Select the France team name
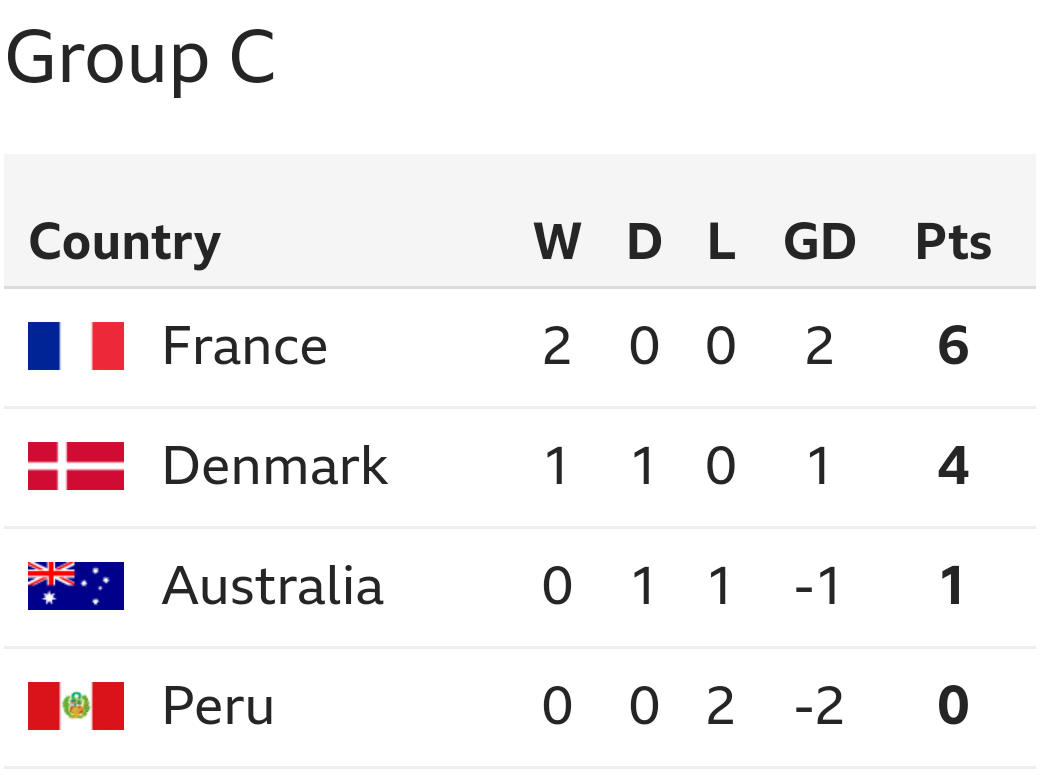The image size is (1045, 778). point(245,346)
